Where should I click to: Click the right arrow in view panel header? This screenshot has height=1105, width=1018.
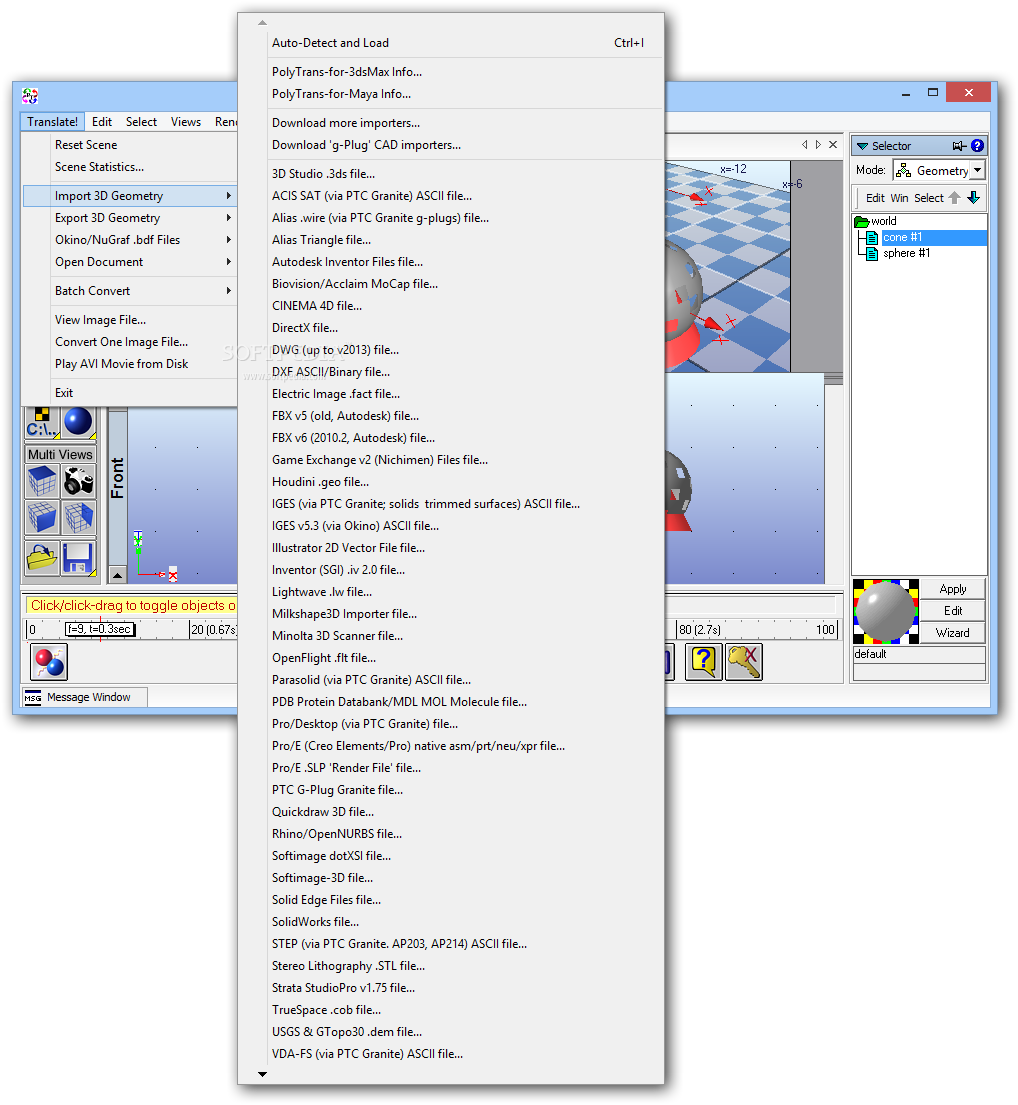(x=818, y=144)
